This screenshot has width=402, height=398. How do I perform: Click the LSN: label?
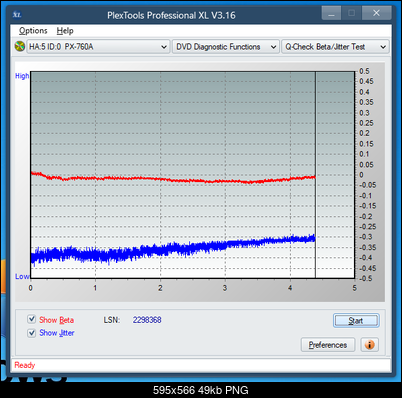pyautogui.click(x=111, y=320)
